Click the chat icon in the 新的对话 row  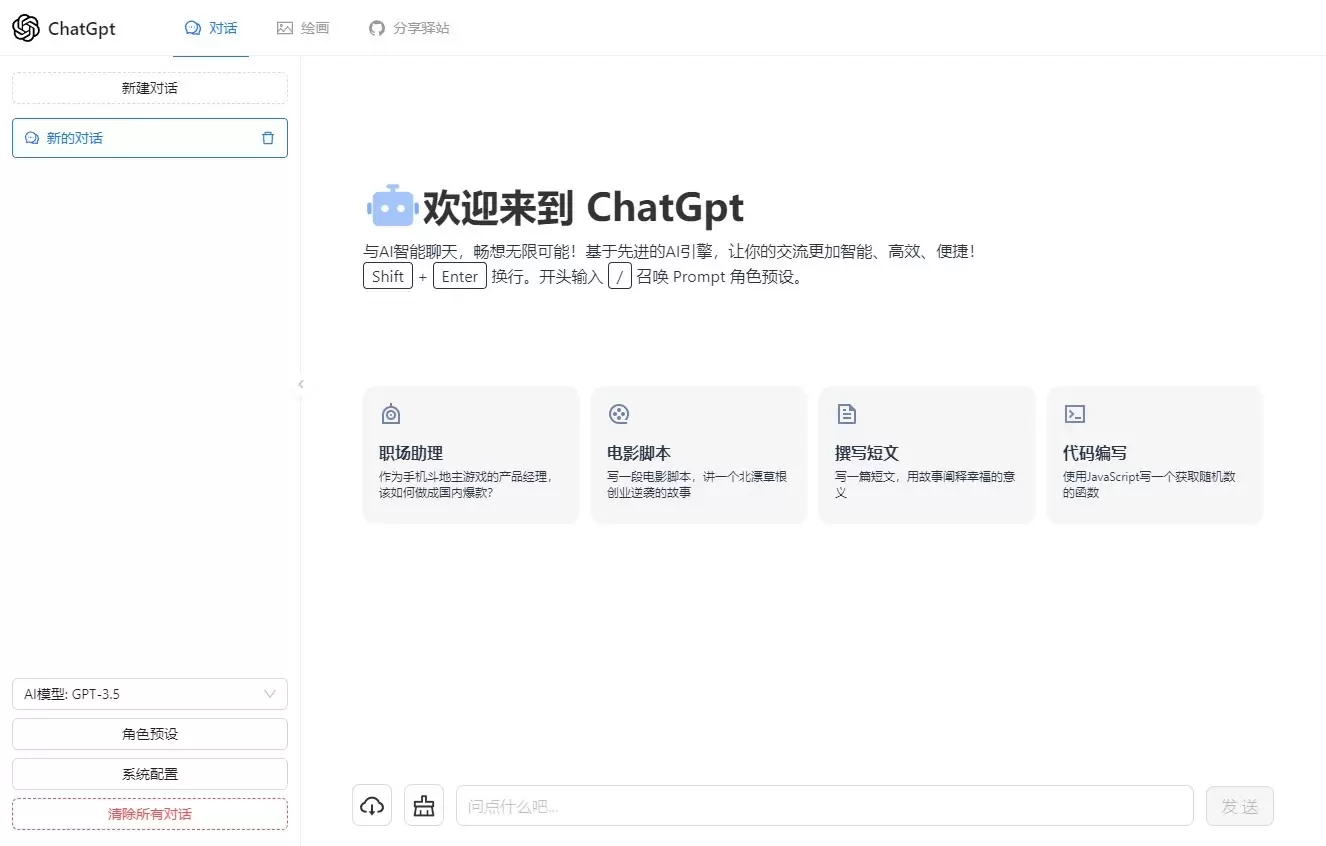[x=32, y=138]
